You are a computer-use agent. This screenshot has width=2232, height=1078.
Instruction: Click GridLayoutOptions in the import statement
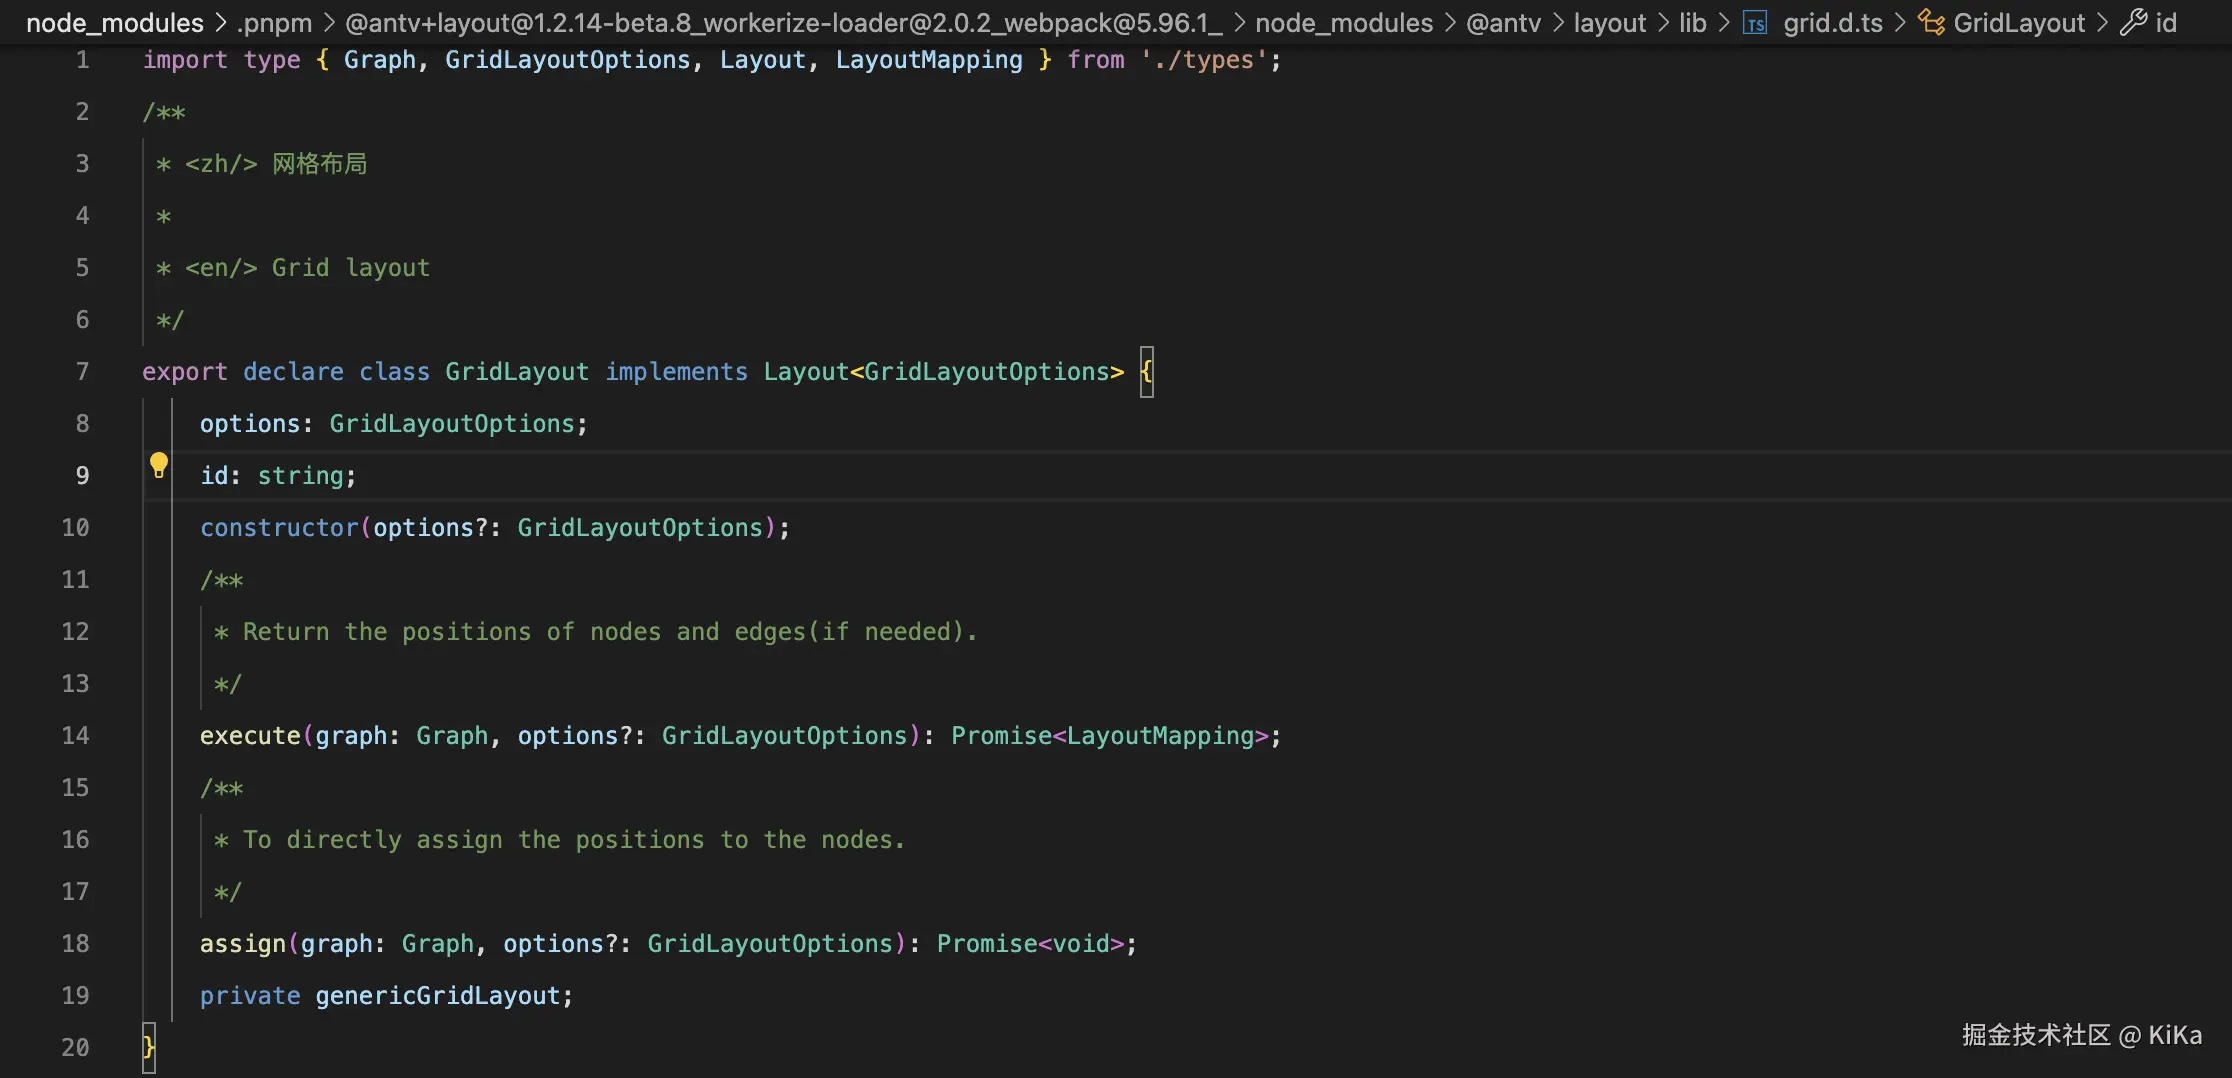coord(567,60)
